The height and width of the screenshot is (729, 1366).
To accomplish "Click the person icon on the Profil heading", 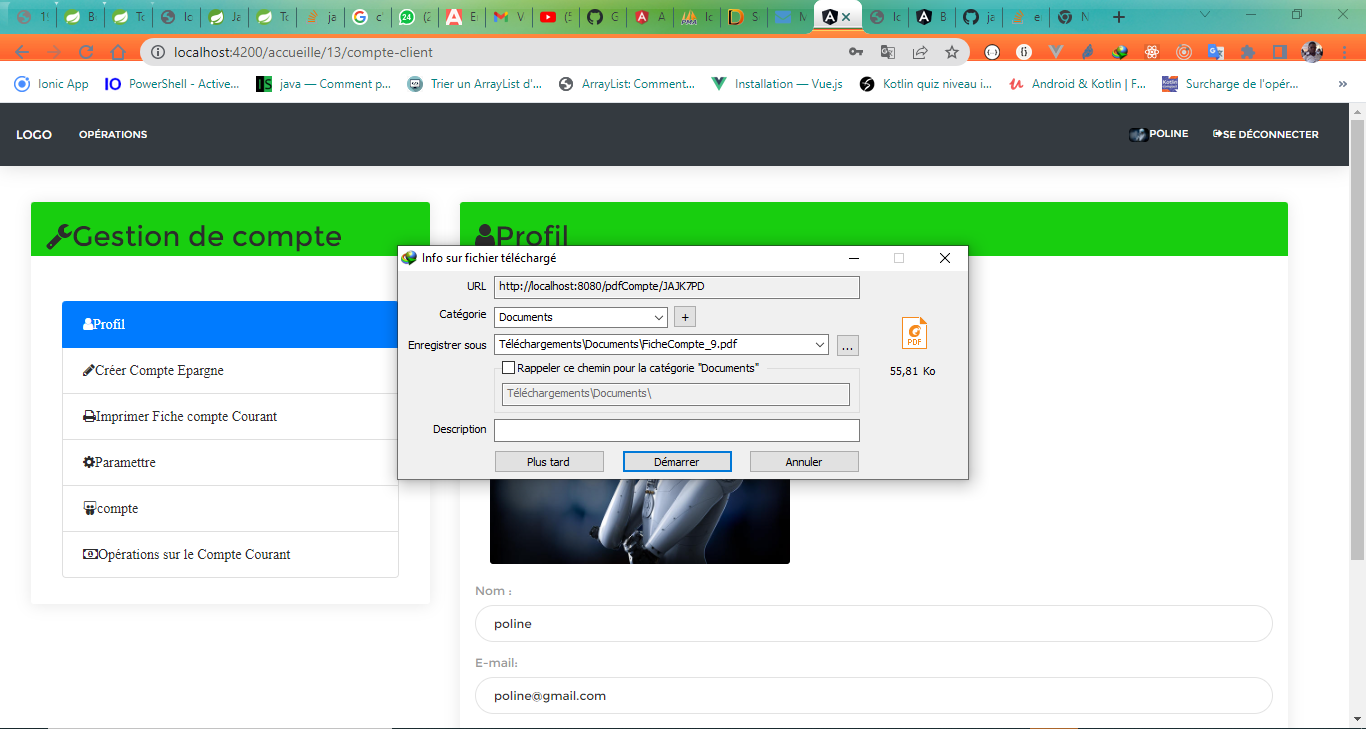I will click(x=484, y=235).
